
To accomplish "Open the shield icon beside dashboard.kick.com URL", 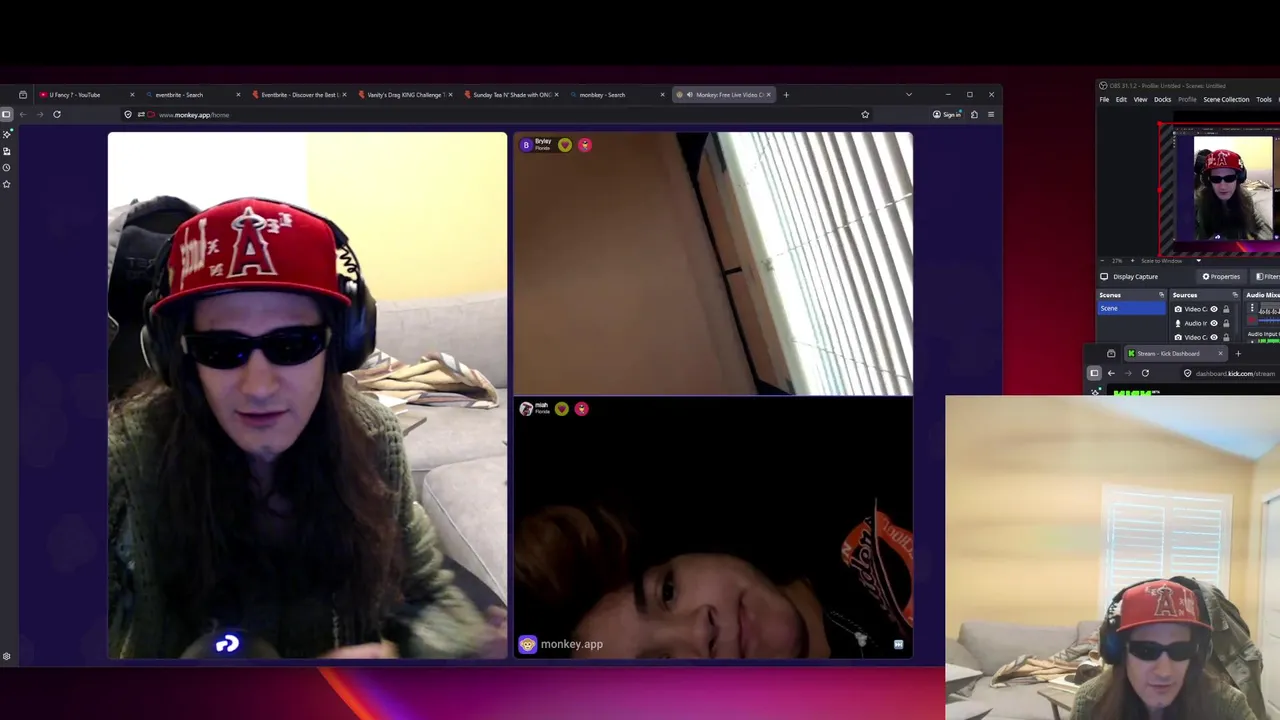I will [x=1187, y=373].
